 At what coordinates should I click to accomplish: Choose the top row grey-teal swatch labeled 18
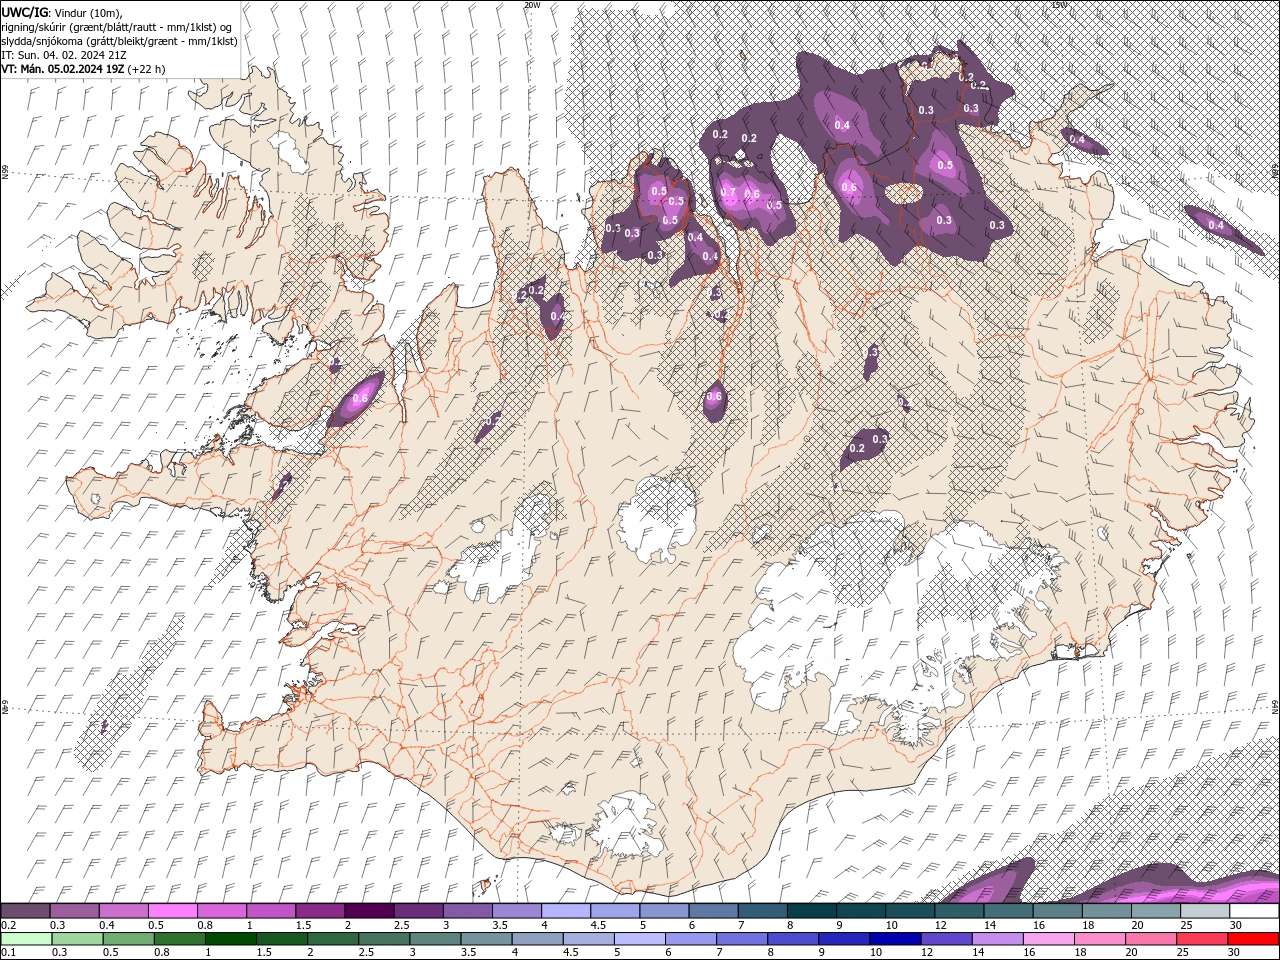click(x=1106, y=911)
